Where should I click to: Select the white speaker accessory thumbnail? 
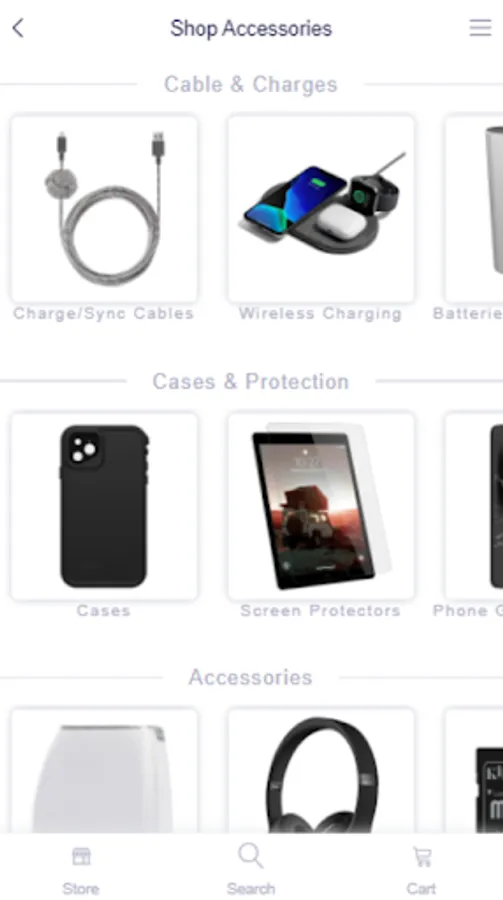coord(104,771)
